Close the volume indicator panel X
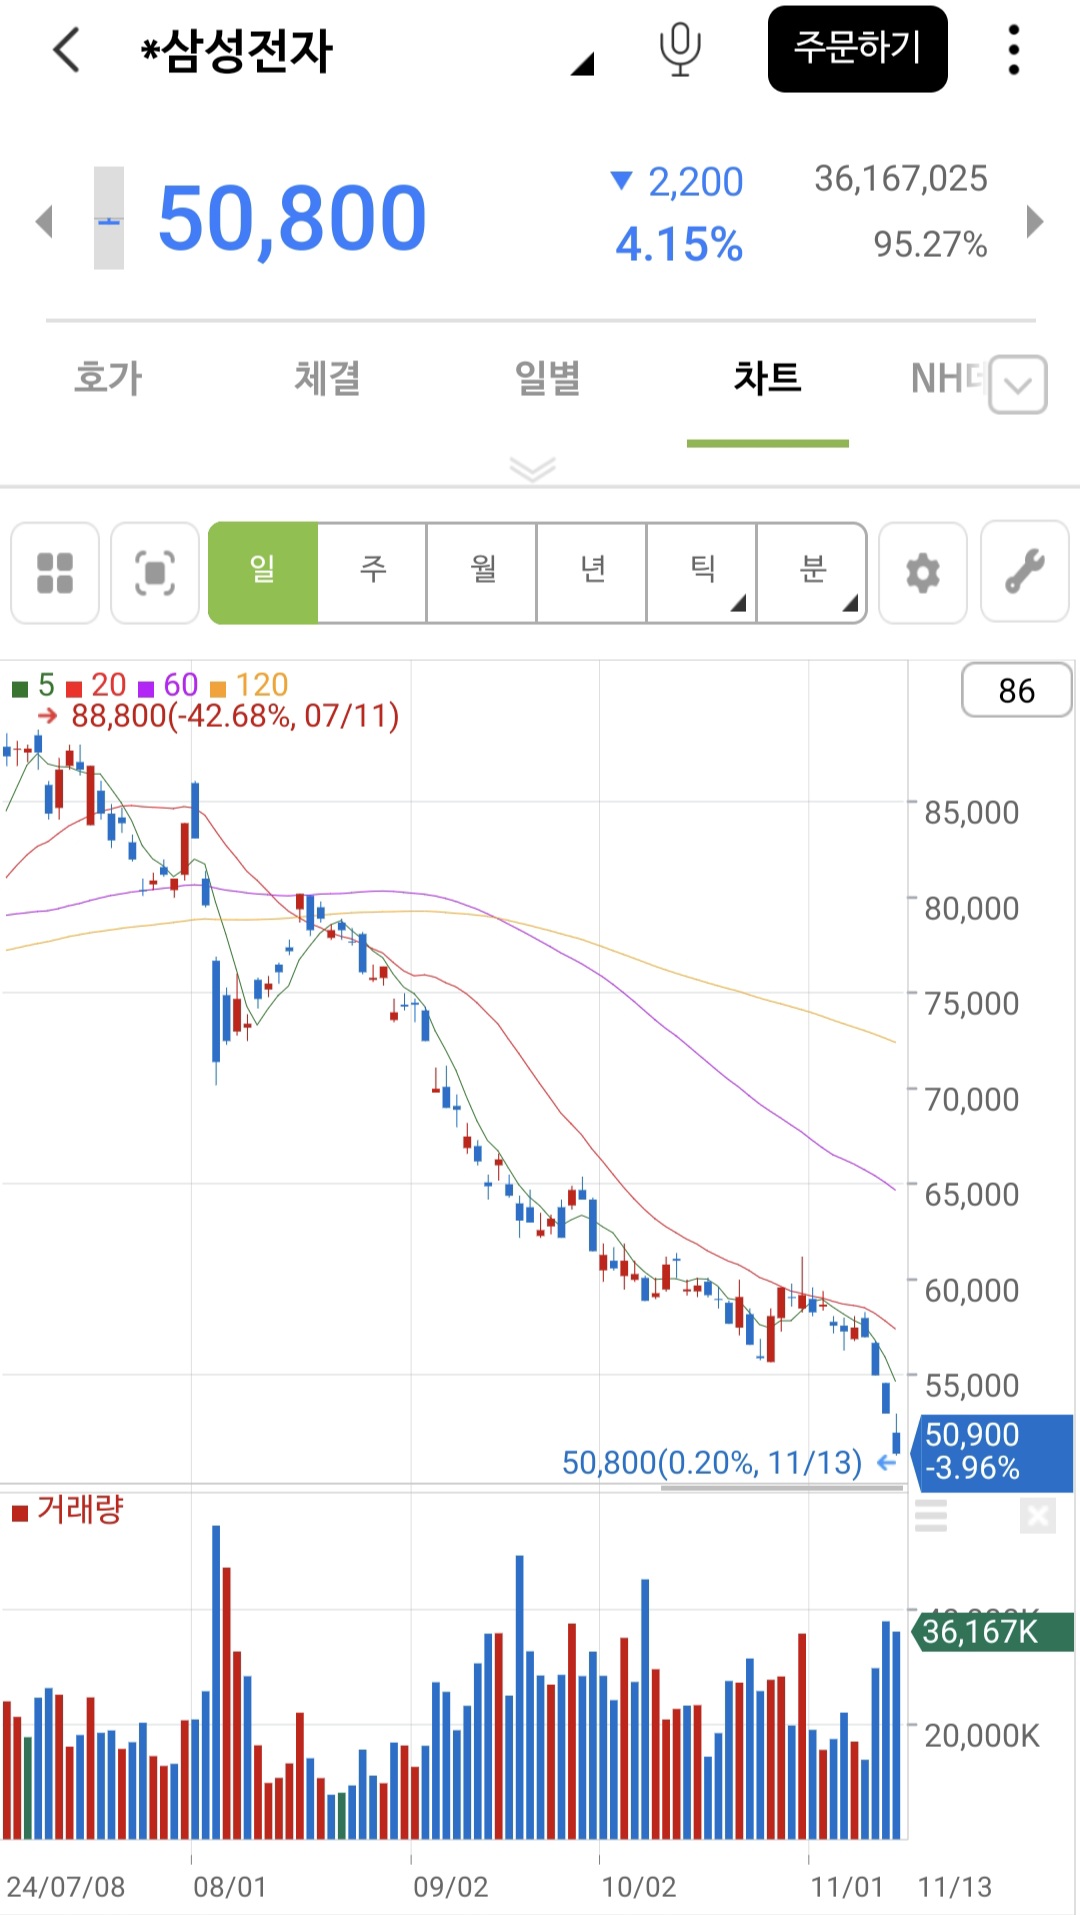Image resolution: width=1080 pixels, height=1915 pixels. pyautogui.click(x=1038, y=1517)
